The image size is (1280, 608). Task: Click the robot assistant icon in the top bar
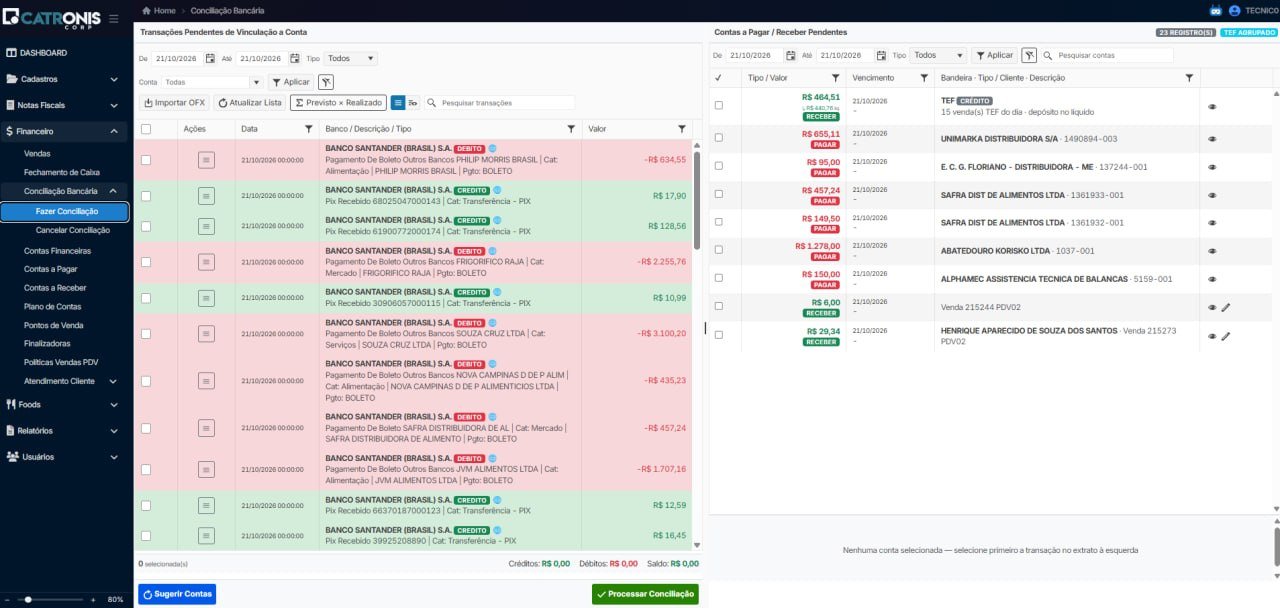(1216, 10)
